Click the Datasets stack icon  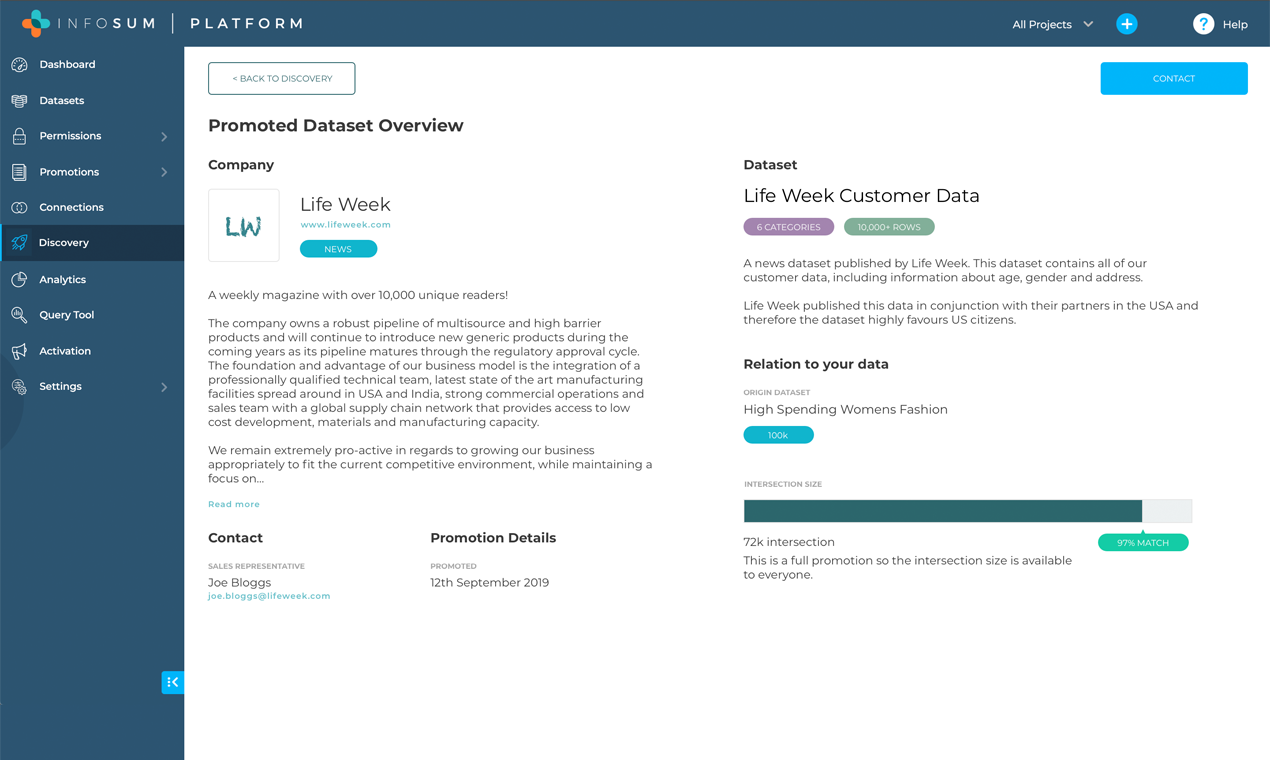point(19,101)
